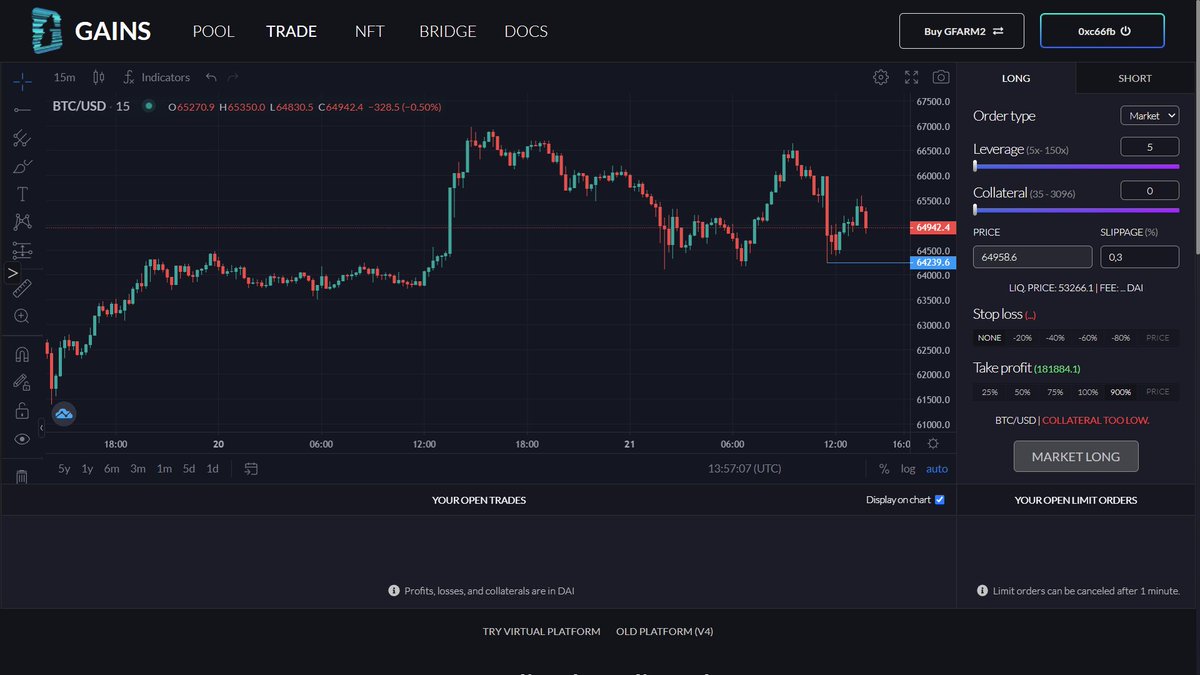Switch to the SHORT tab

(x=1135, y=78)
